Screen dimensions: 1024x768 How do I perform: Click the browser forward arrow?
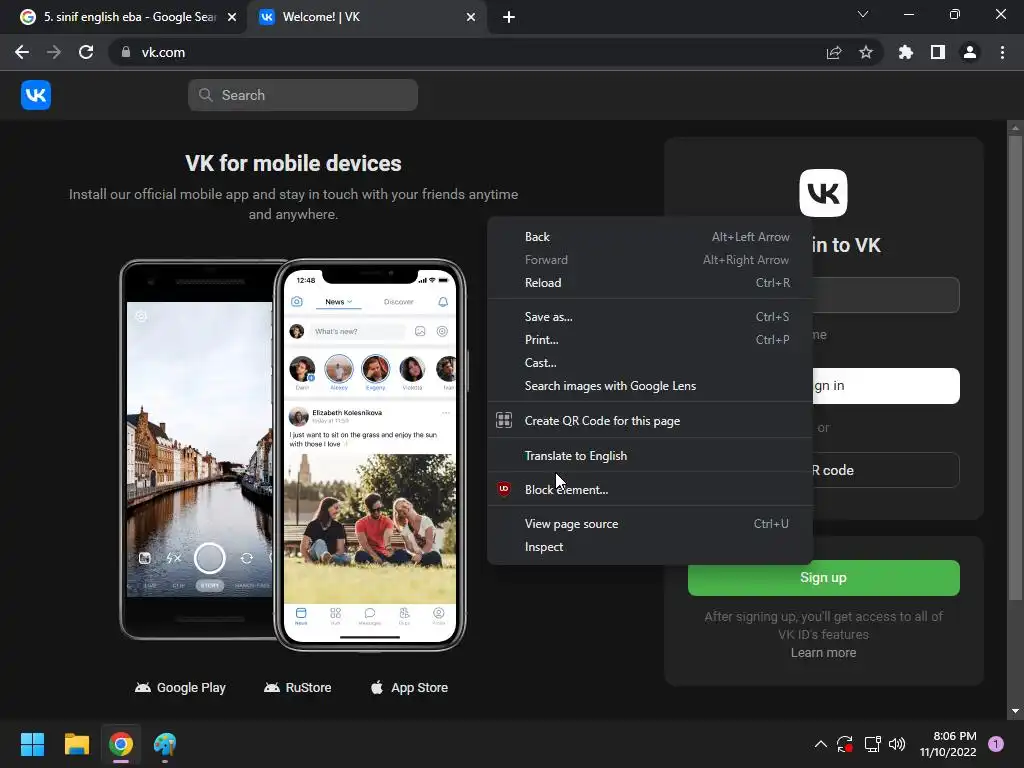[x=54, y=52]
